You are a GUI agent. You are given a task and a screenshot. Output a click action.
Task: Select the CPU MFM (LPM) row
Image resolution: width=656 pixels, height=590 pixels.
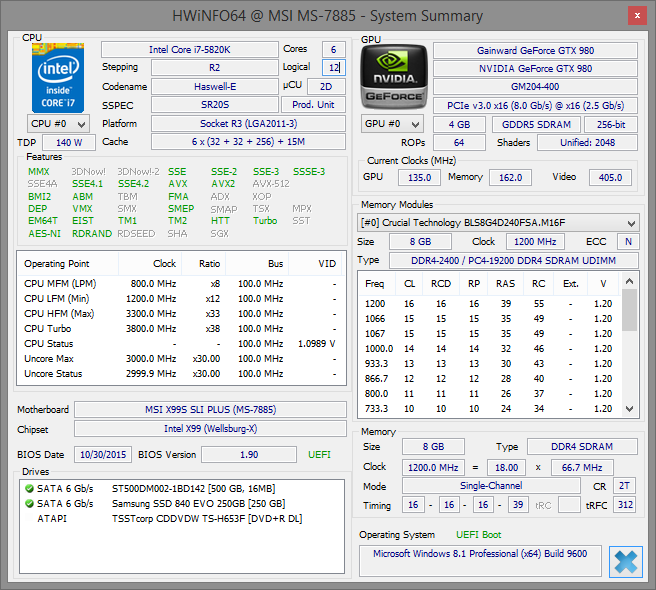(x=182, y=284)
